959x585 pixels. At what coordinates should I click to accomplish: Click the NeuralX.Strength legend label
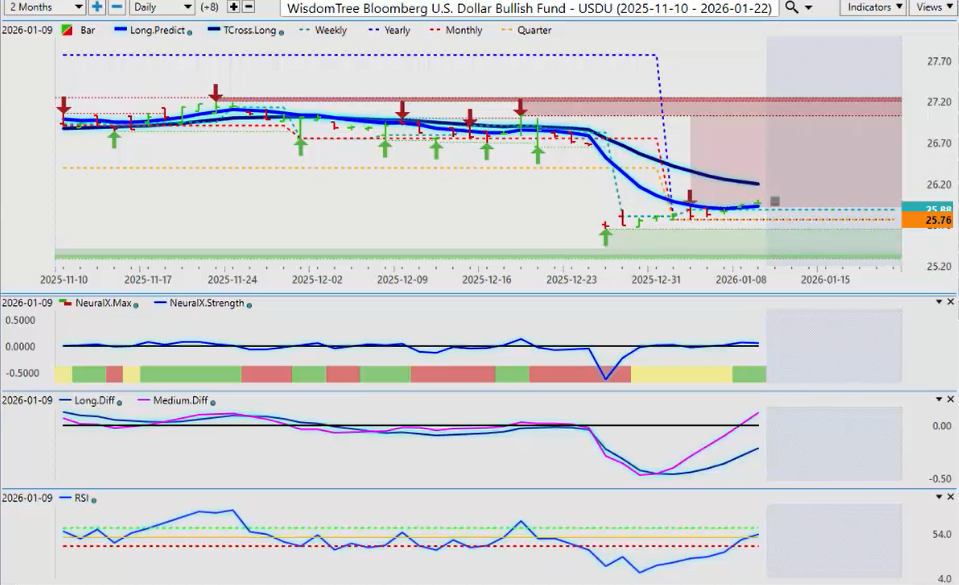click(207, 303)
